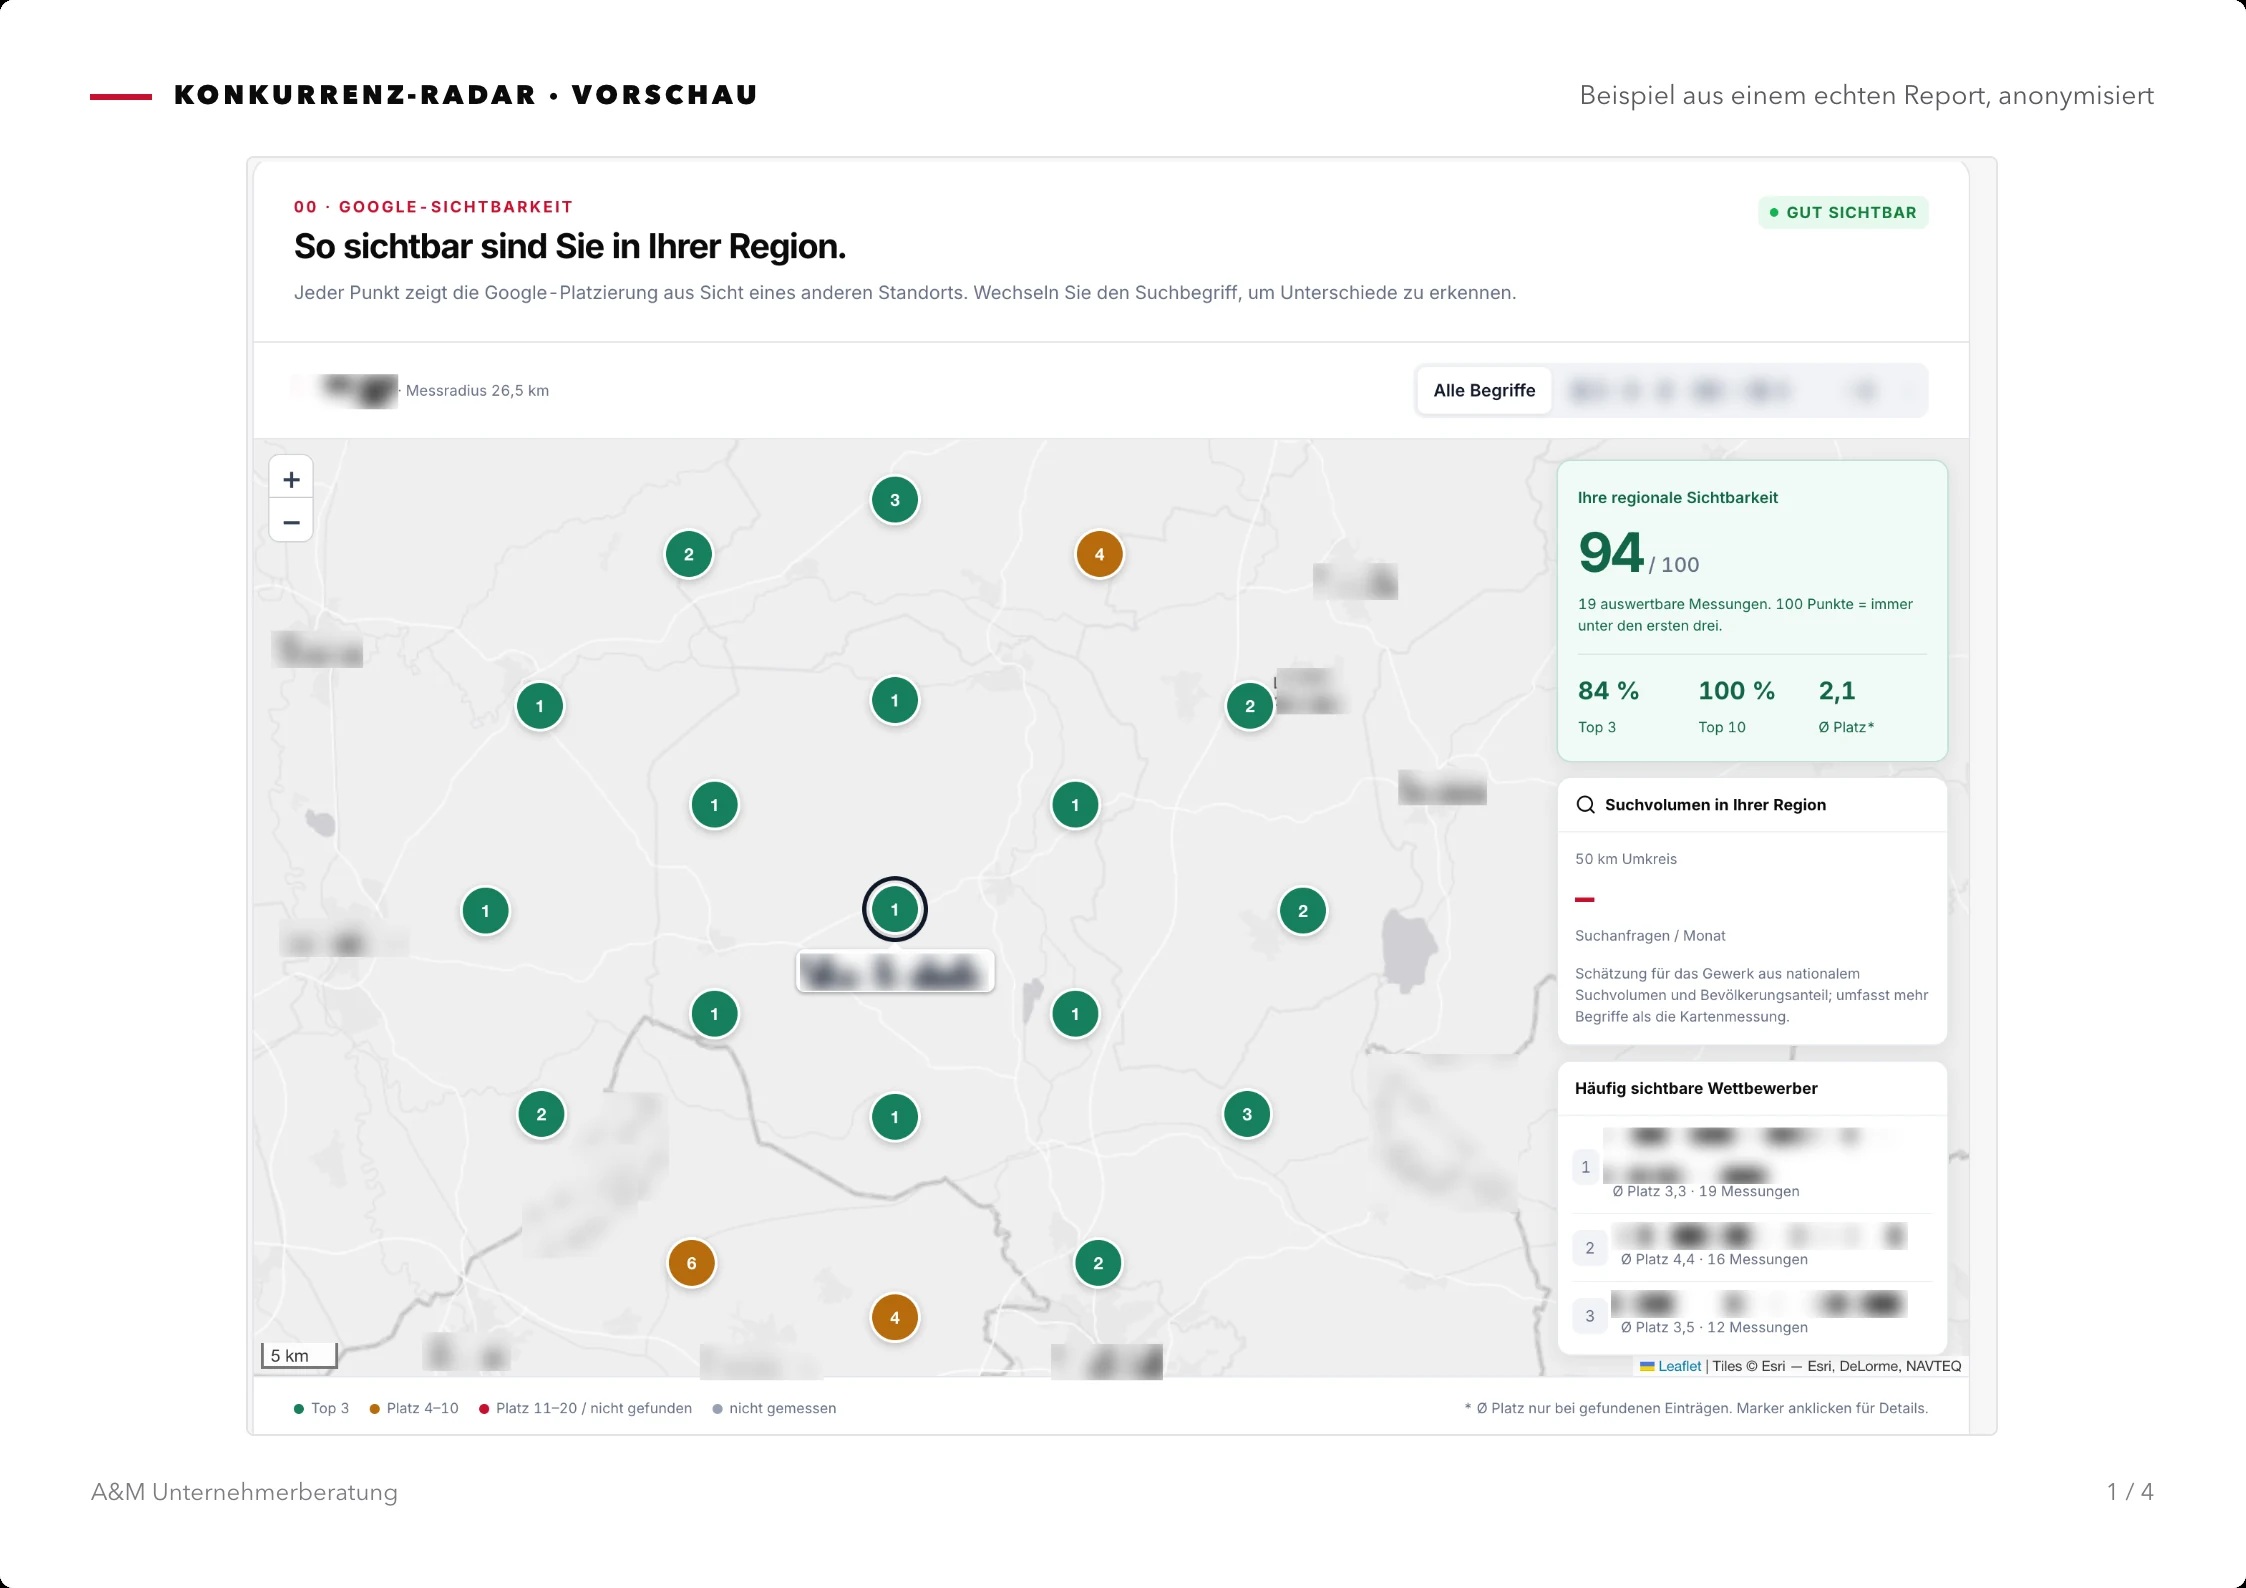
Task: Select competitor row with 12 Messungen
Action: pos(1752,1315)
